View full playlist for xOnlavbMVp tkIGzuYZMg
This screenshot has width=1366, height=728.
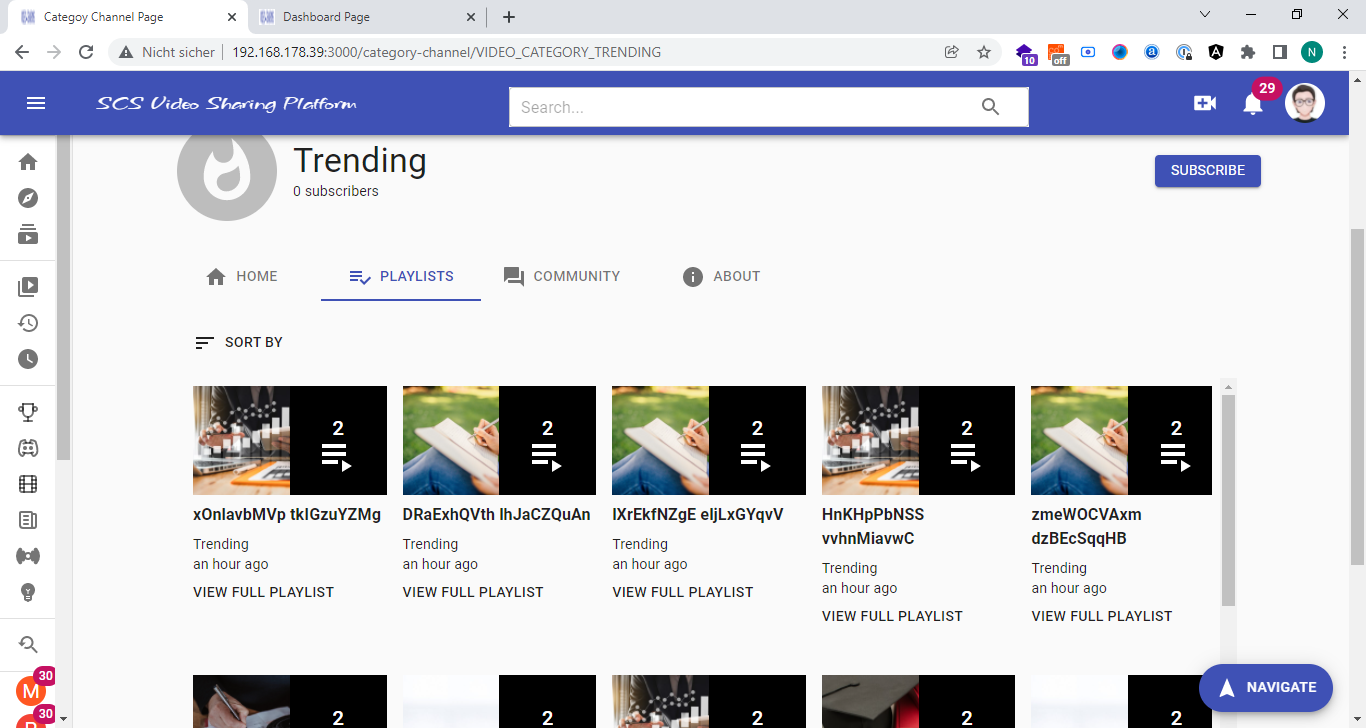263,592
